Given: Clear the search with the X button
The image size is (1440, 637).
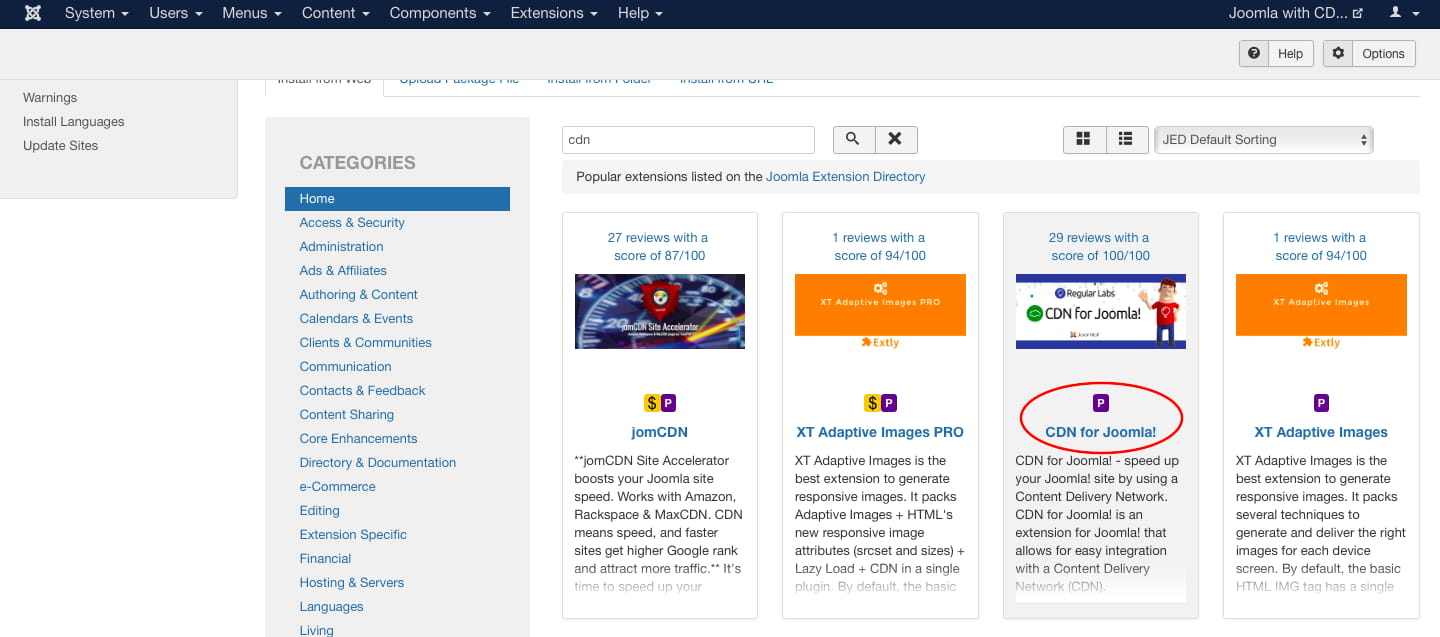Looking at the screenshot, I should (x=895, y=139).
